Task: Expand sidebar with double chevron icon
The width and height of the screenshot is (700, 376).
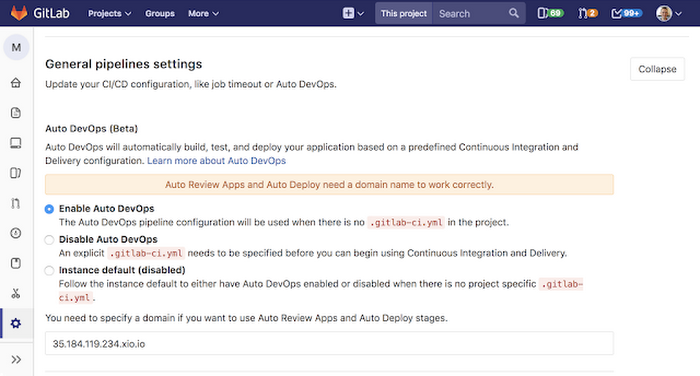Action: click(16, 359)
